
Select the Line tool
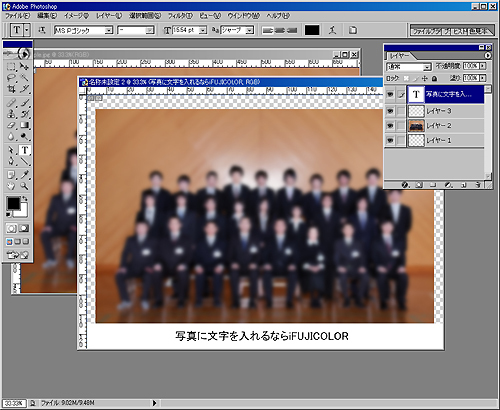click(x=24, y=162)
